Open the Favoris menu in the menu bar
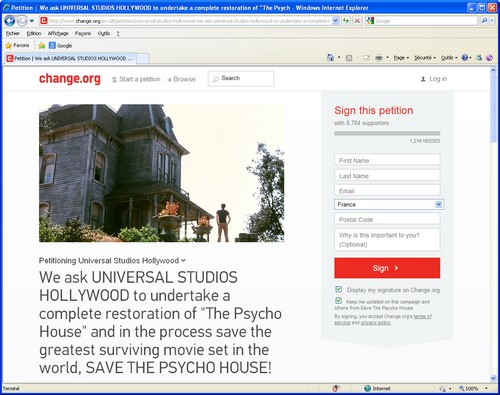Viewport: 500px width, 395px height. [x=83, y=33]
